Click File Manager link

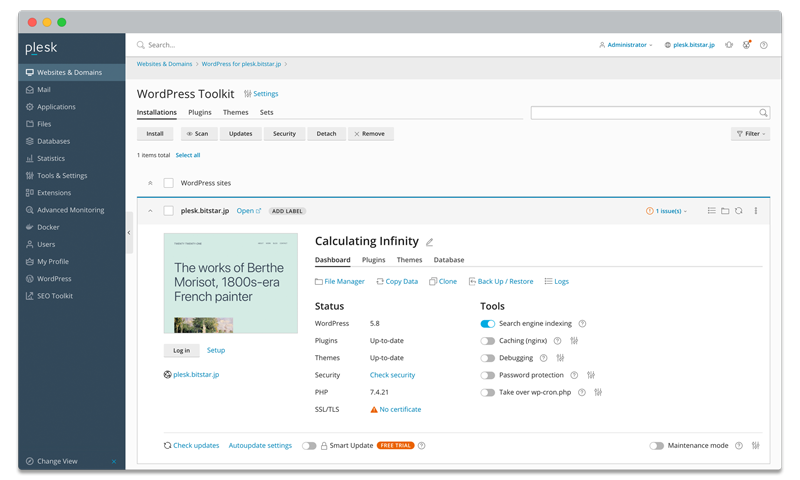pyautogui.click(x=340, y=282)
